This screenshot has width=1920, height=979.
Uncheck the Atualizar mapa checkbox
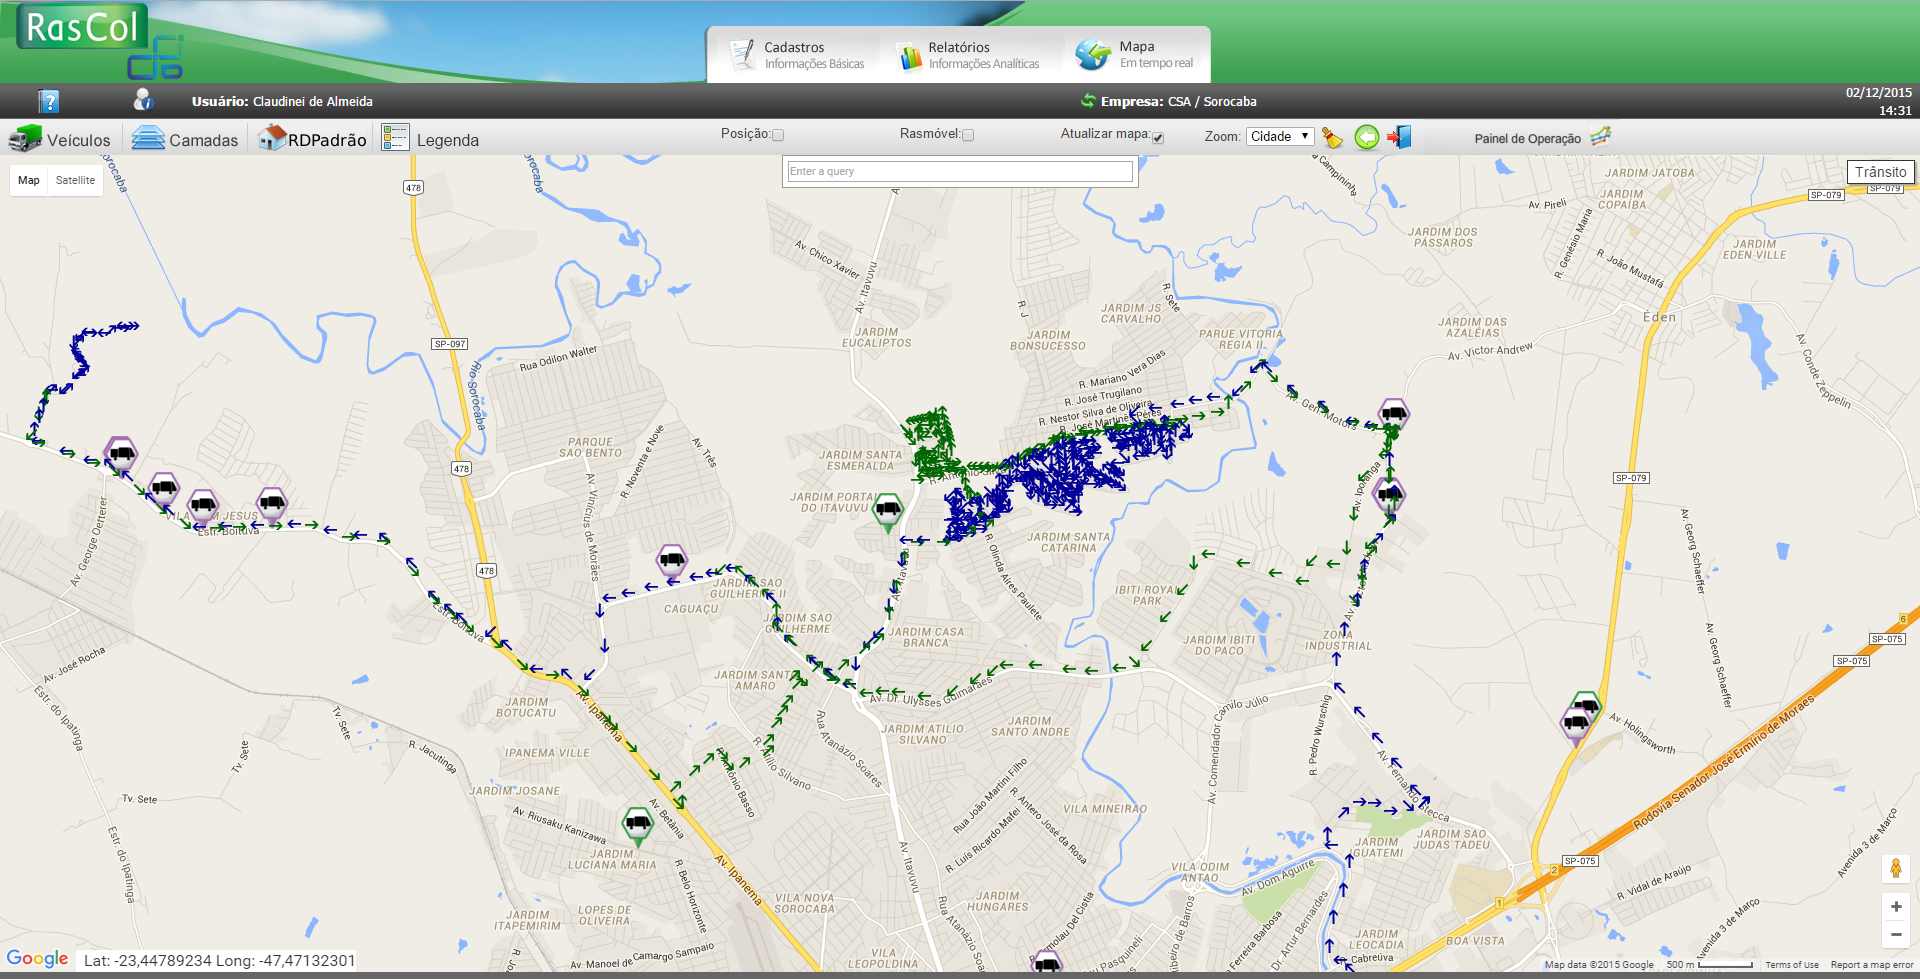[1158, 137]
